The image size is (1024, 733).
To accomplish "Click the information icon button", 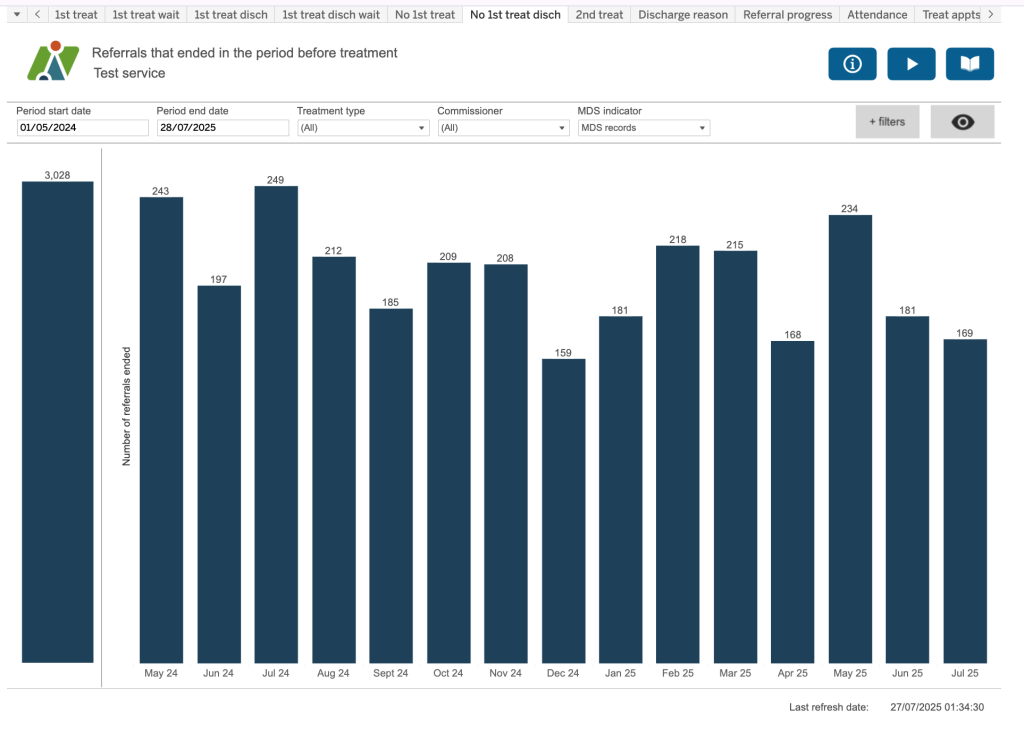I will [852, 64].
